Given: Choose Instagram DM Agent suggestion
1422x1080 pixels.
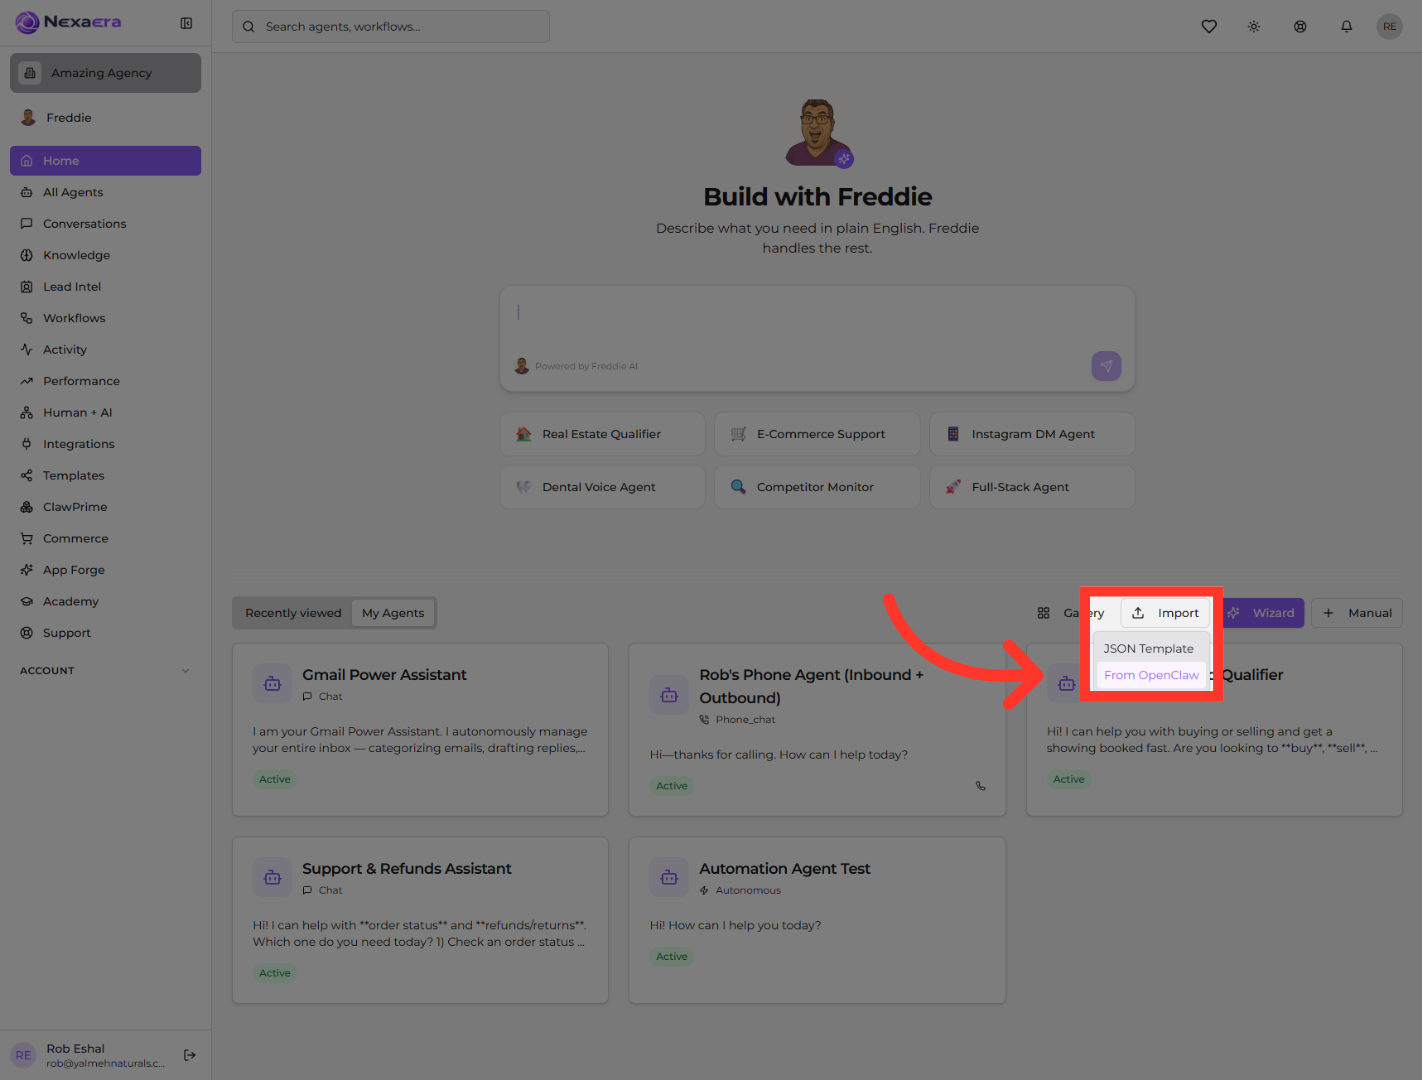Looking at the screenshot, I should [x=1032, y=434].
